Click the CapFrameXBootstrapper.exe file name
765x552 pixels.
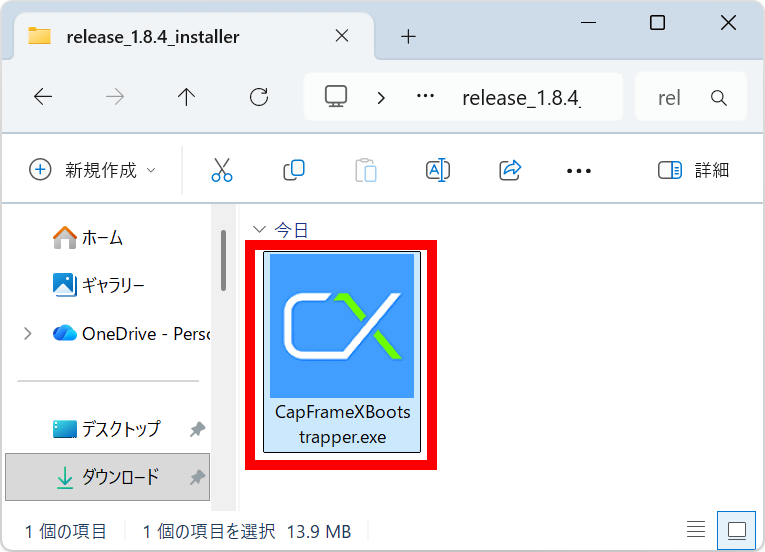click(x=342, y=424)
